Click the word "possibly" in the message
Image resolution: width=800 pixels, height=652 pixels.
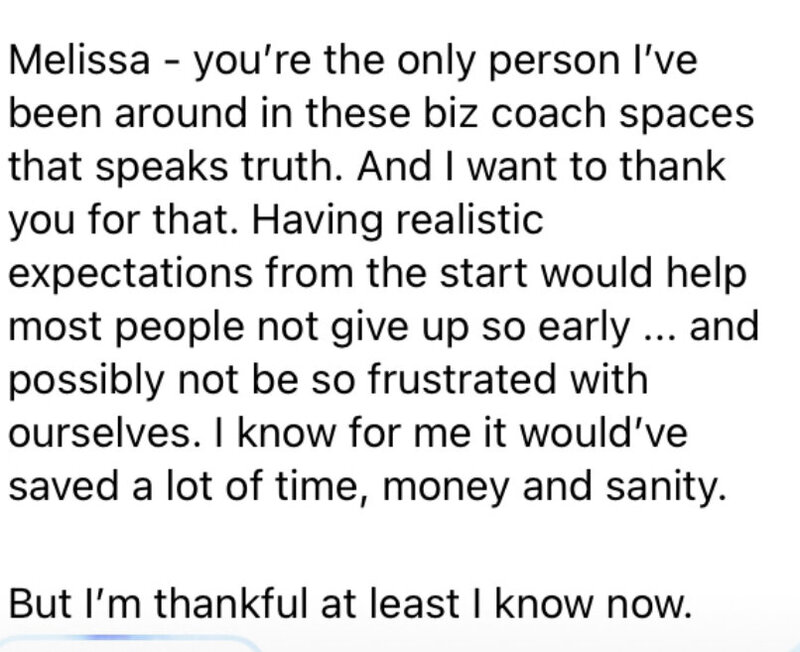click(86, 381)
